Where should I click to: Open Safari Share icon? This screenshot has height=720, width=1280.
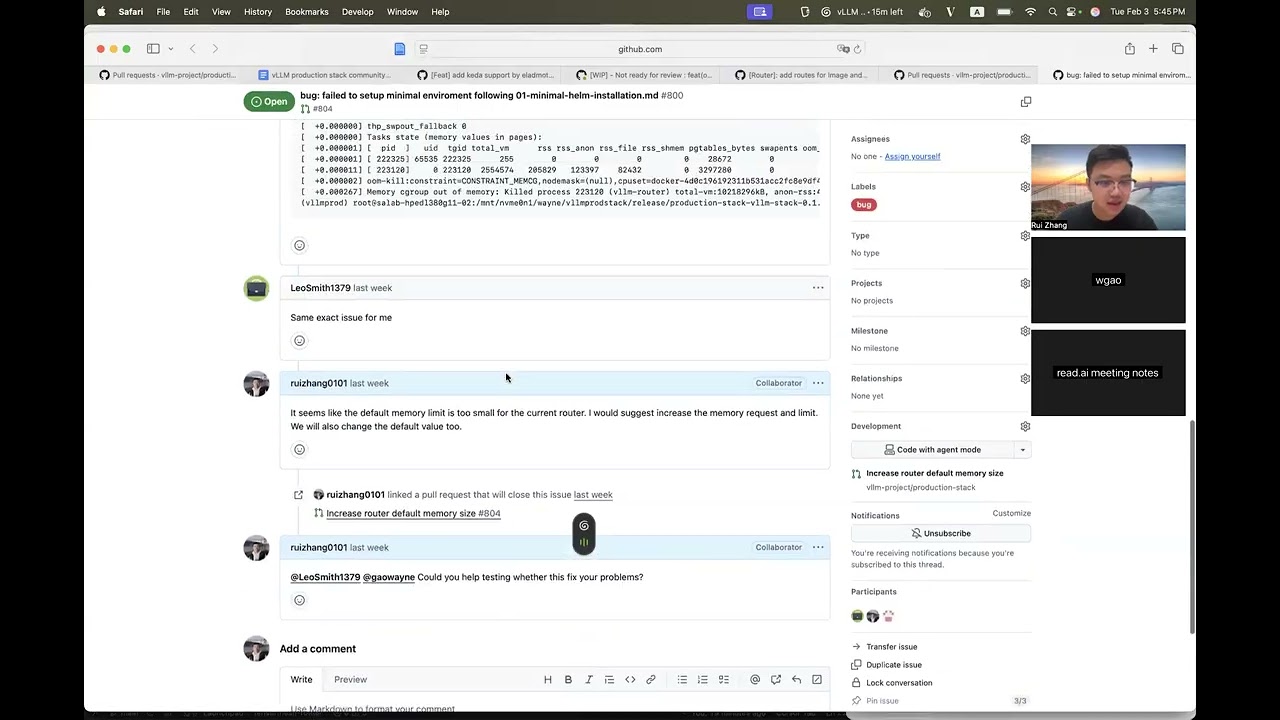(x=1129, y=49)
